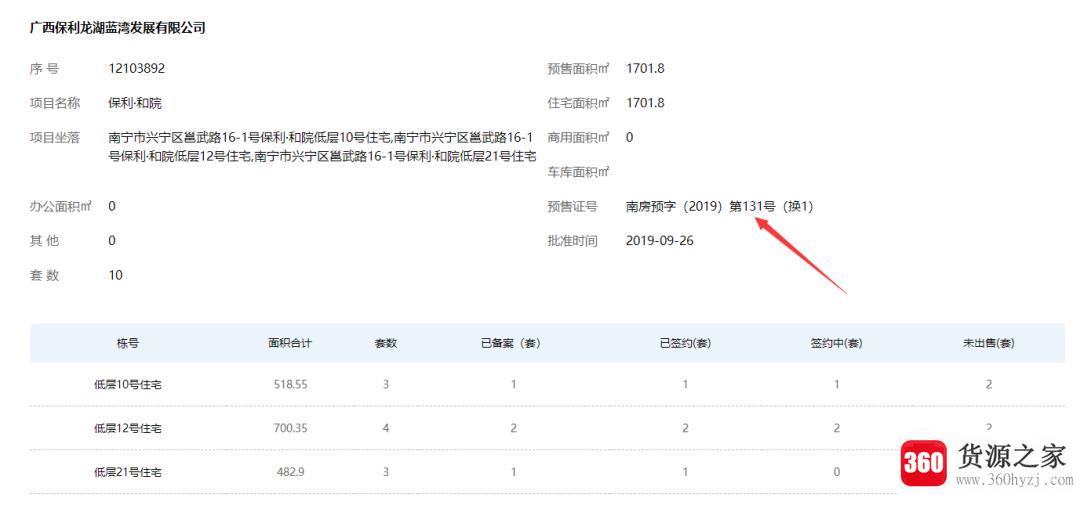Image resolution: width=1080 pixels, height=516 pixels.
Task: Select the 1701.8 value beside 住宅面积㎡
Action: pos(645,103)
